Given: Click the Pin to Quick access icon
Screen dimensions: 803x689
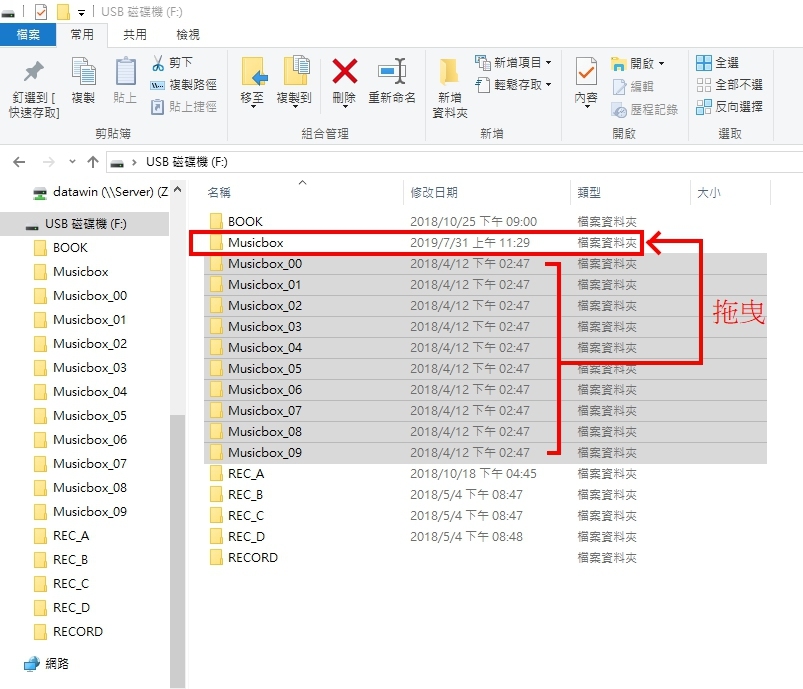Looking at the screenshot, I should [34, 72].
